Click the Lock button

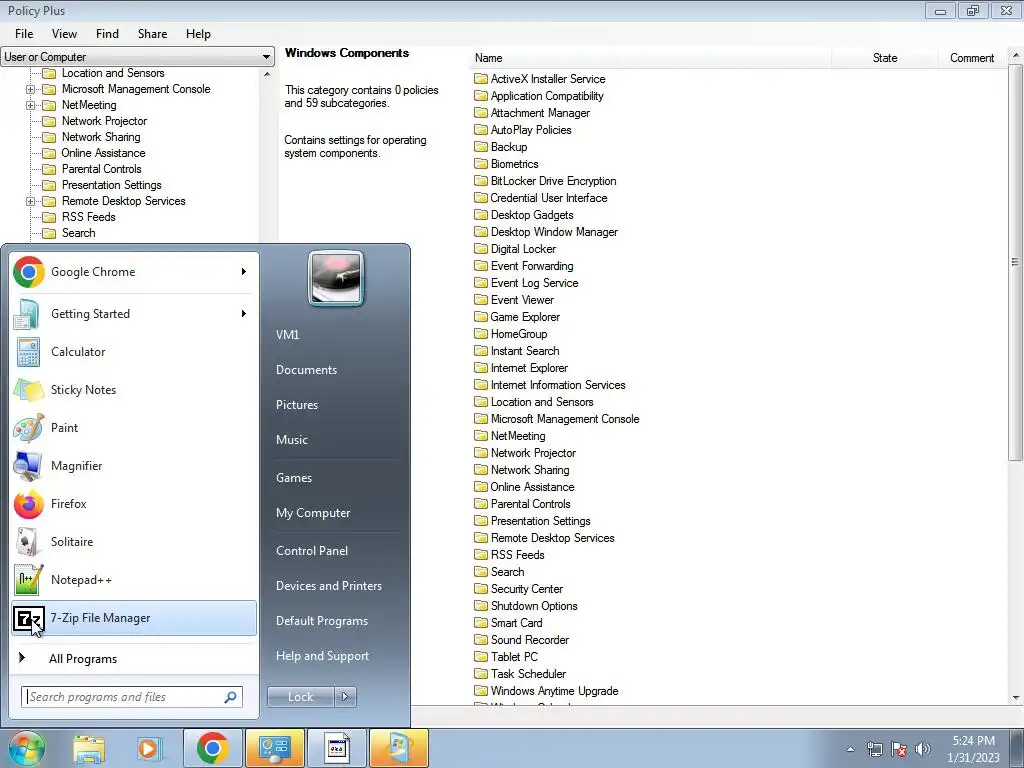pyautogui.click(x=301, y=697)
